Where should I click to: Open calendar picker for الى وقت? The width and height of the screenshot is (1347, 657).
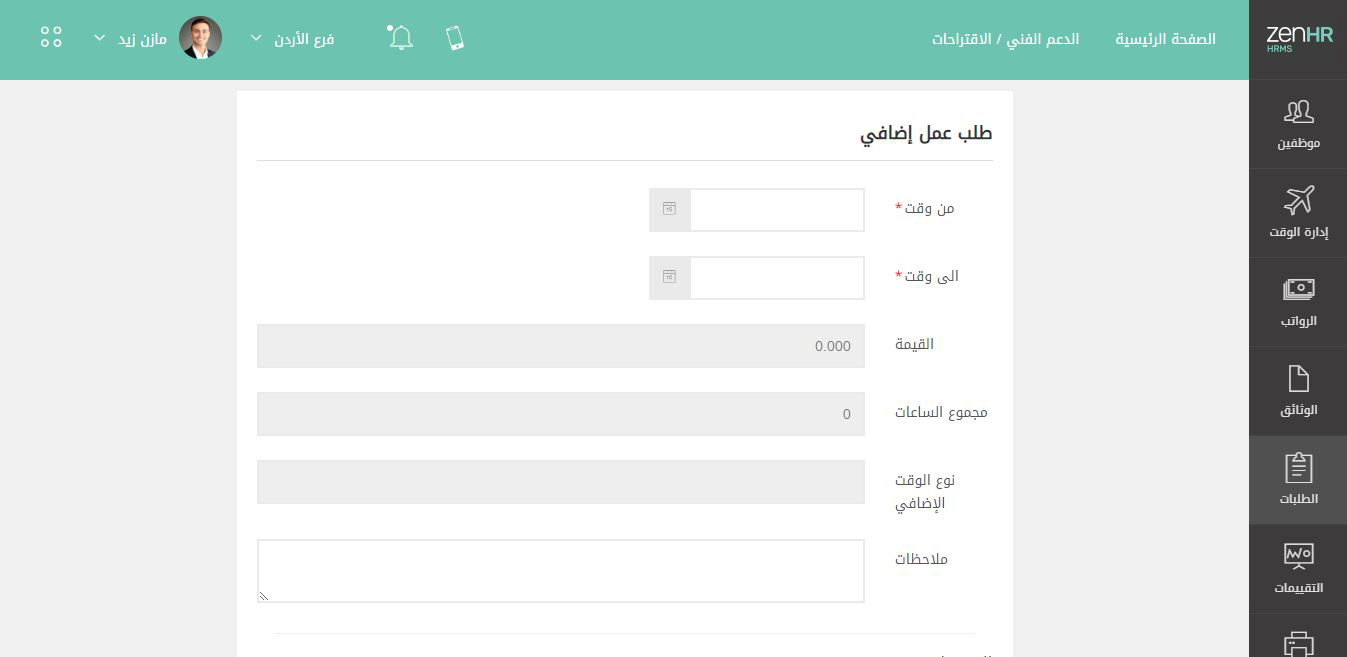tap(669, 278)
